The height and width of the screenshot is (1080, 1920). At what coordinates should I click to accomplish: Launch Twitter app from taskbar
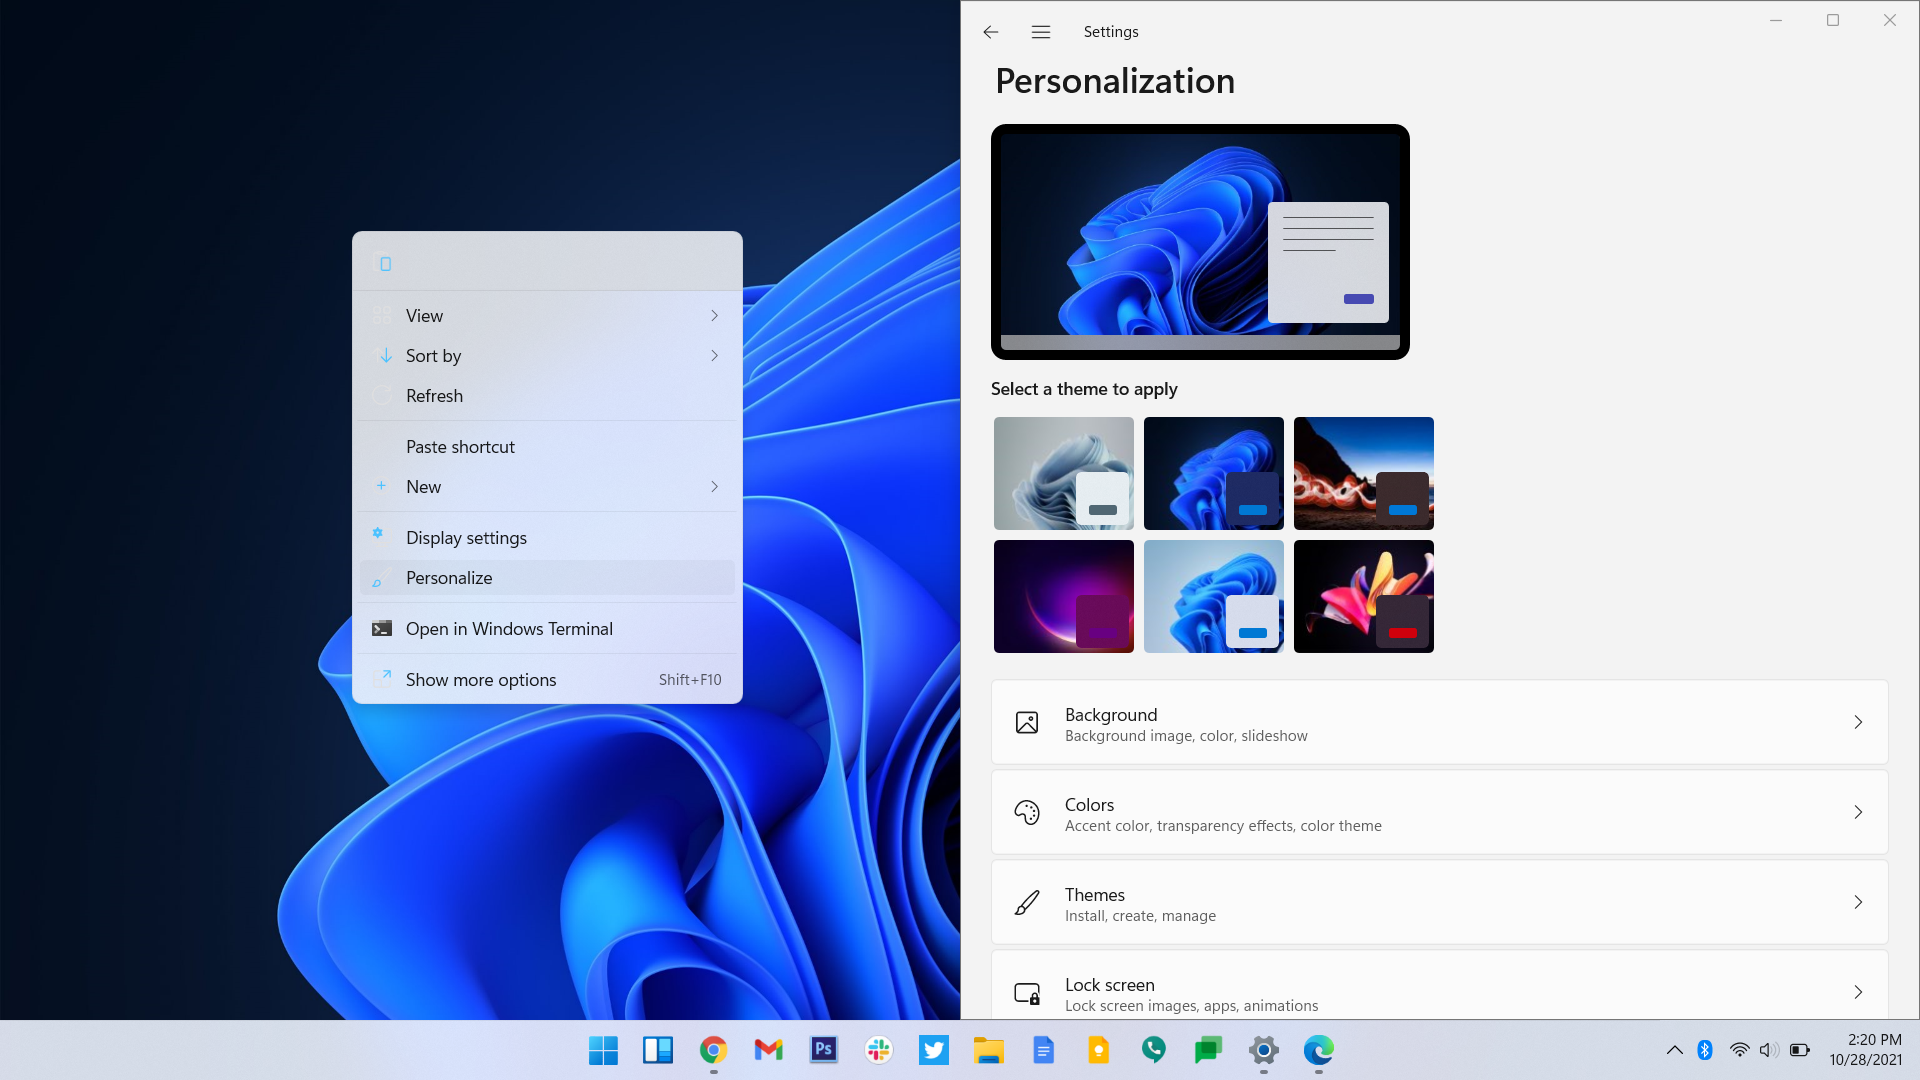coord(932,1050)
